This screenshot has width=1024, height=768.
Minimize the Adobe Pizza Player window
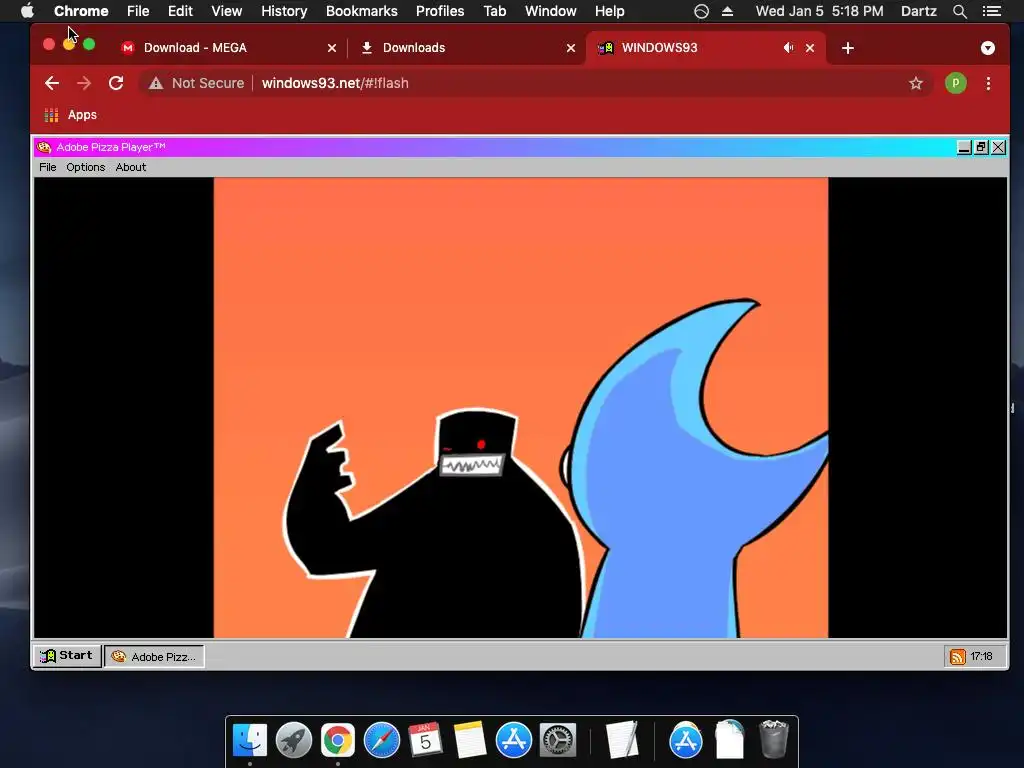(x=964, y=147)
